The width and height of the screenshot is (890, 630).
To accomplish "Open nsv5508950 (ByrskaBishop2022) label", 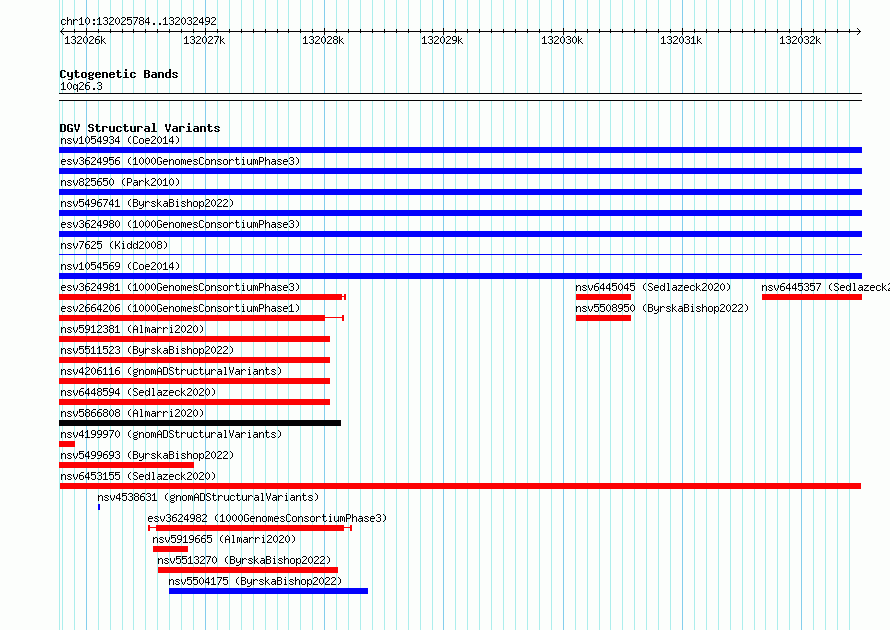I will click(662, 308).
